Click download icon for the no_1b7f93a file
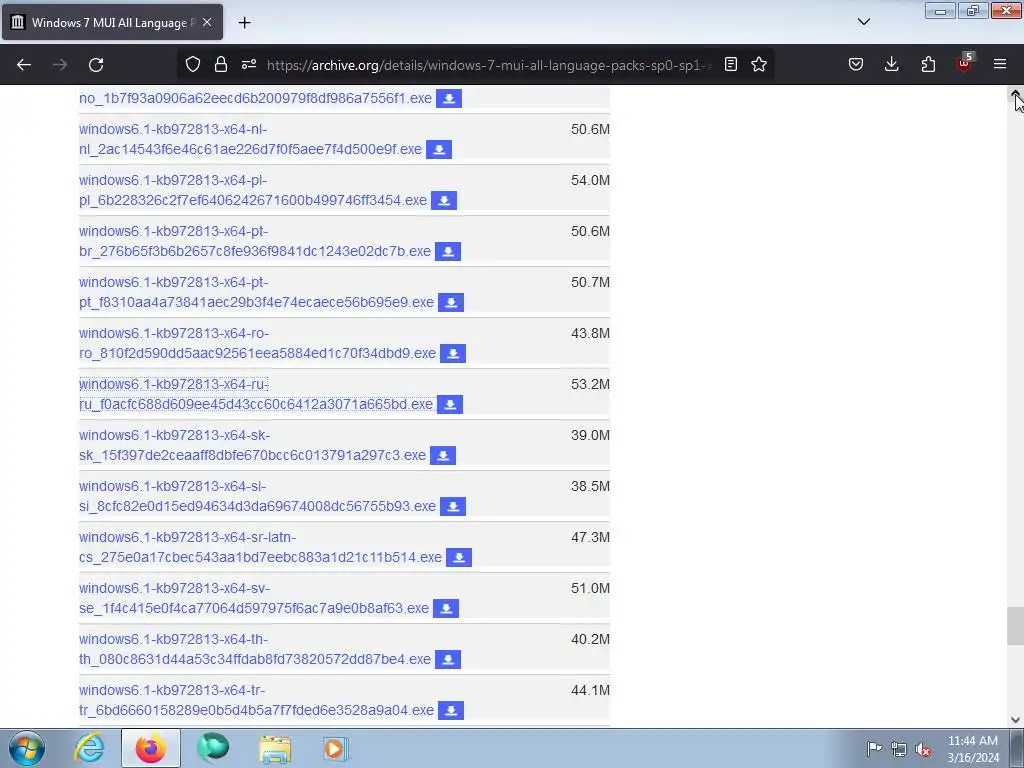The width and height of the screenshot is (1024, 768). 449,99
